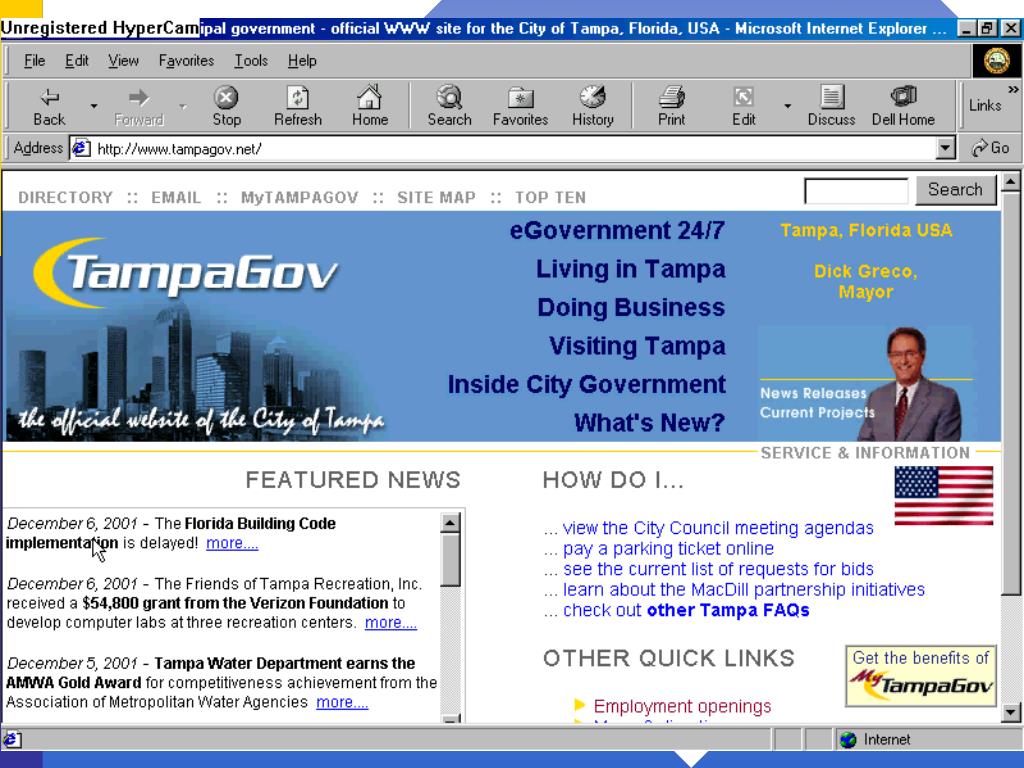The width and height of the screenshot is (1024, 768).
Task: Go to the browser Home page
Action: [x=370, y=106]
